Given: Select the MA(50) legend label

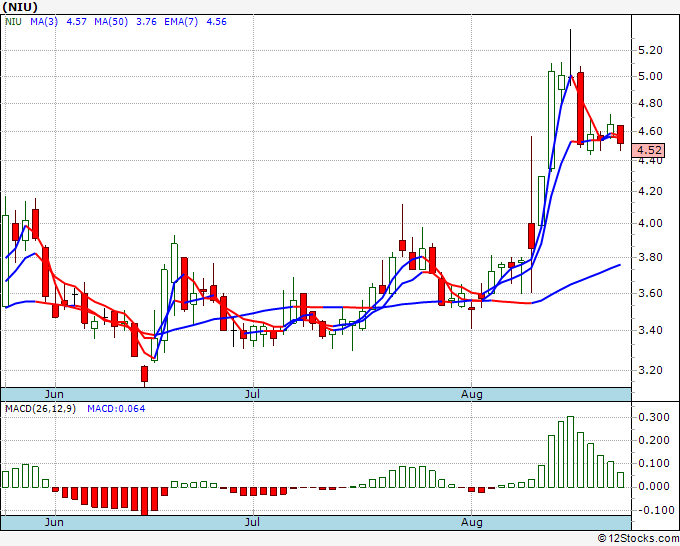Looking at the screenshot, I should point(111,22).
